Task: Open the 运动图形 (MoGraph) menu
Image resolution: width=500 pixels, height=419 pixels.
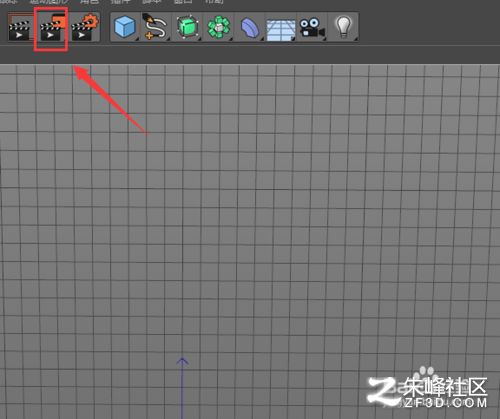Action: tap(49, 2)
